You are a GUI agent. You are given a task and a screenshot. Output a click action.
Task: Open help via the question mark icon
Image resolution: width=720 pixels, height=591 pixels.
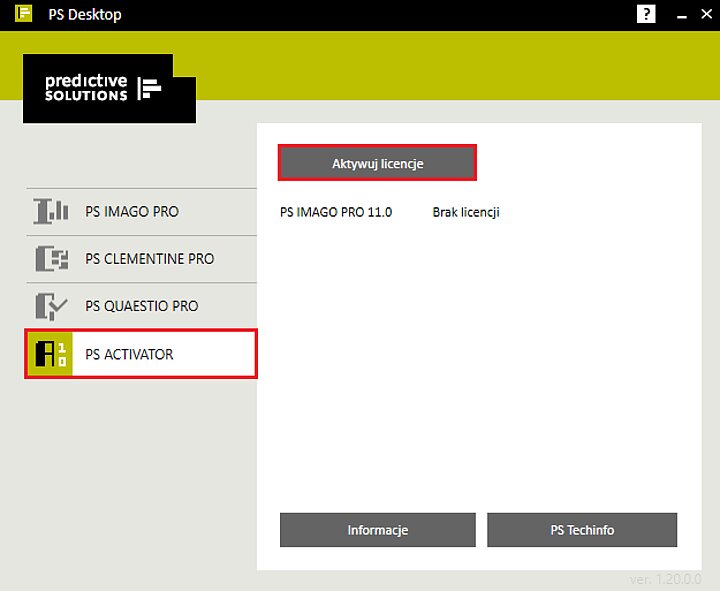pos(646,14)
